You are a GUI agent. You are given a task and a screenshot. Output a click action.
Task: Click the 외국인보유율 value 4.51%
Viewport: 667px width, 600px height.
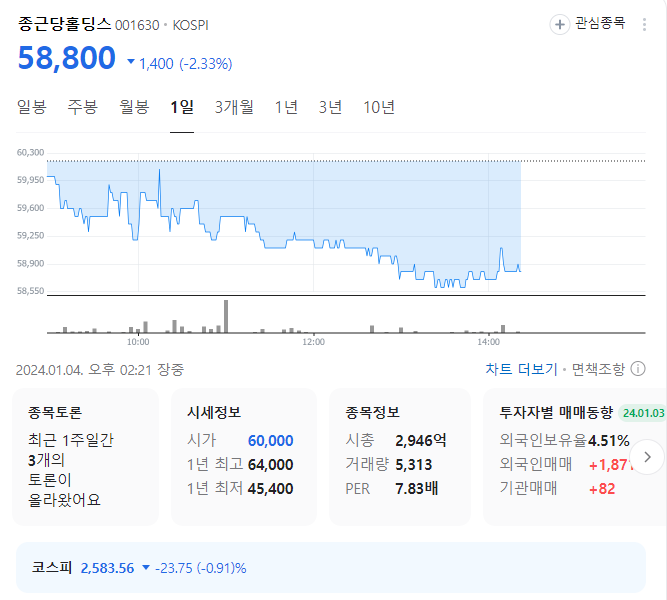[x=609, y=440]
